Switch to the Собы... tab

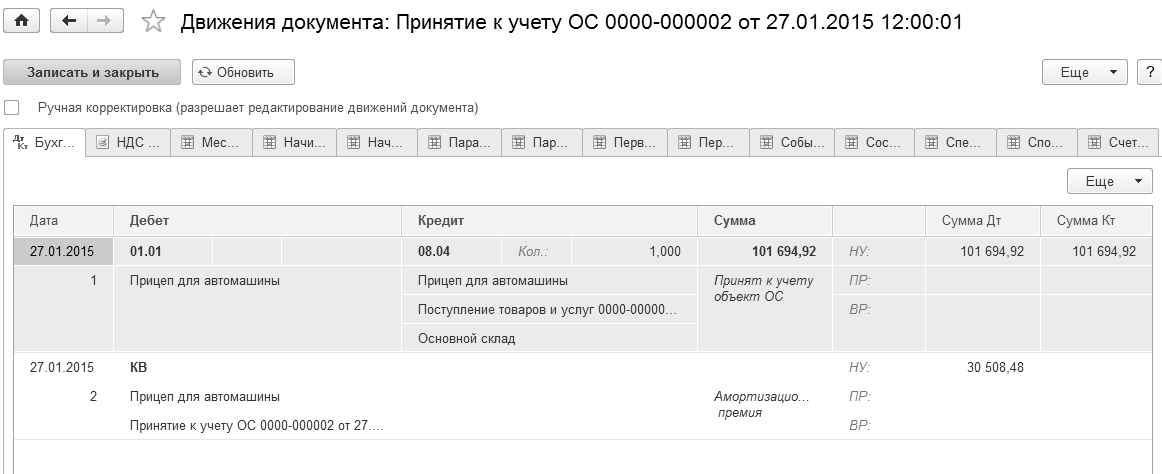tap(792, 142)
